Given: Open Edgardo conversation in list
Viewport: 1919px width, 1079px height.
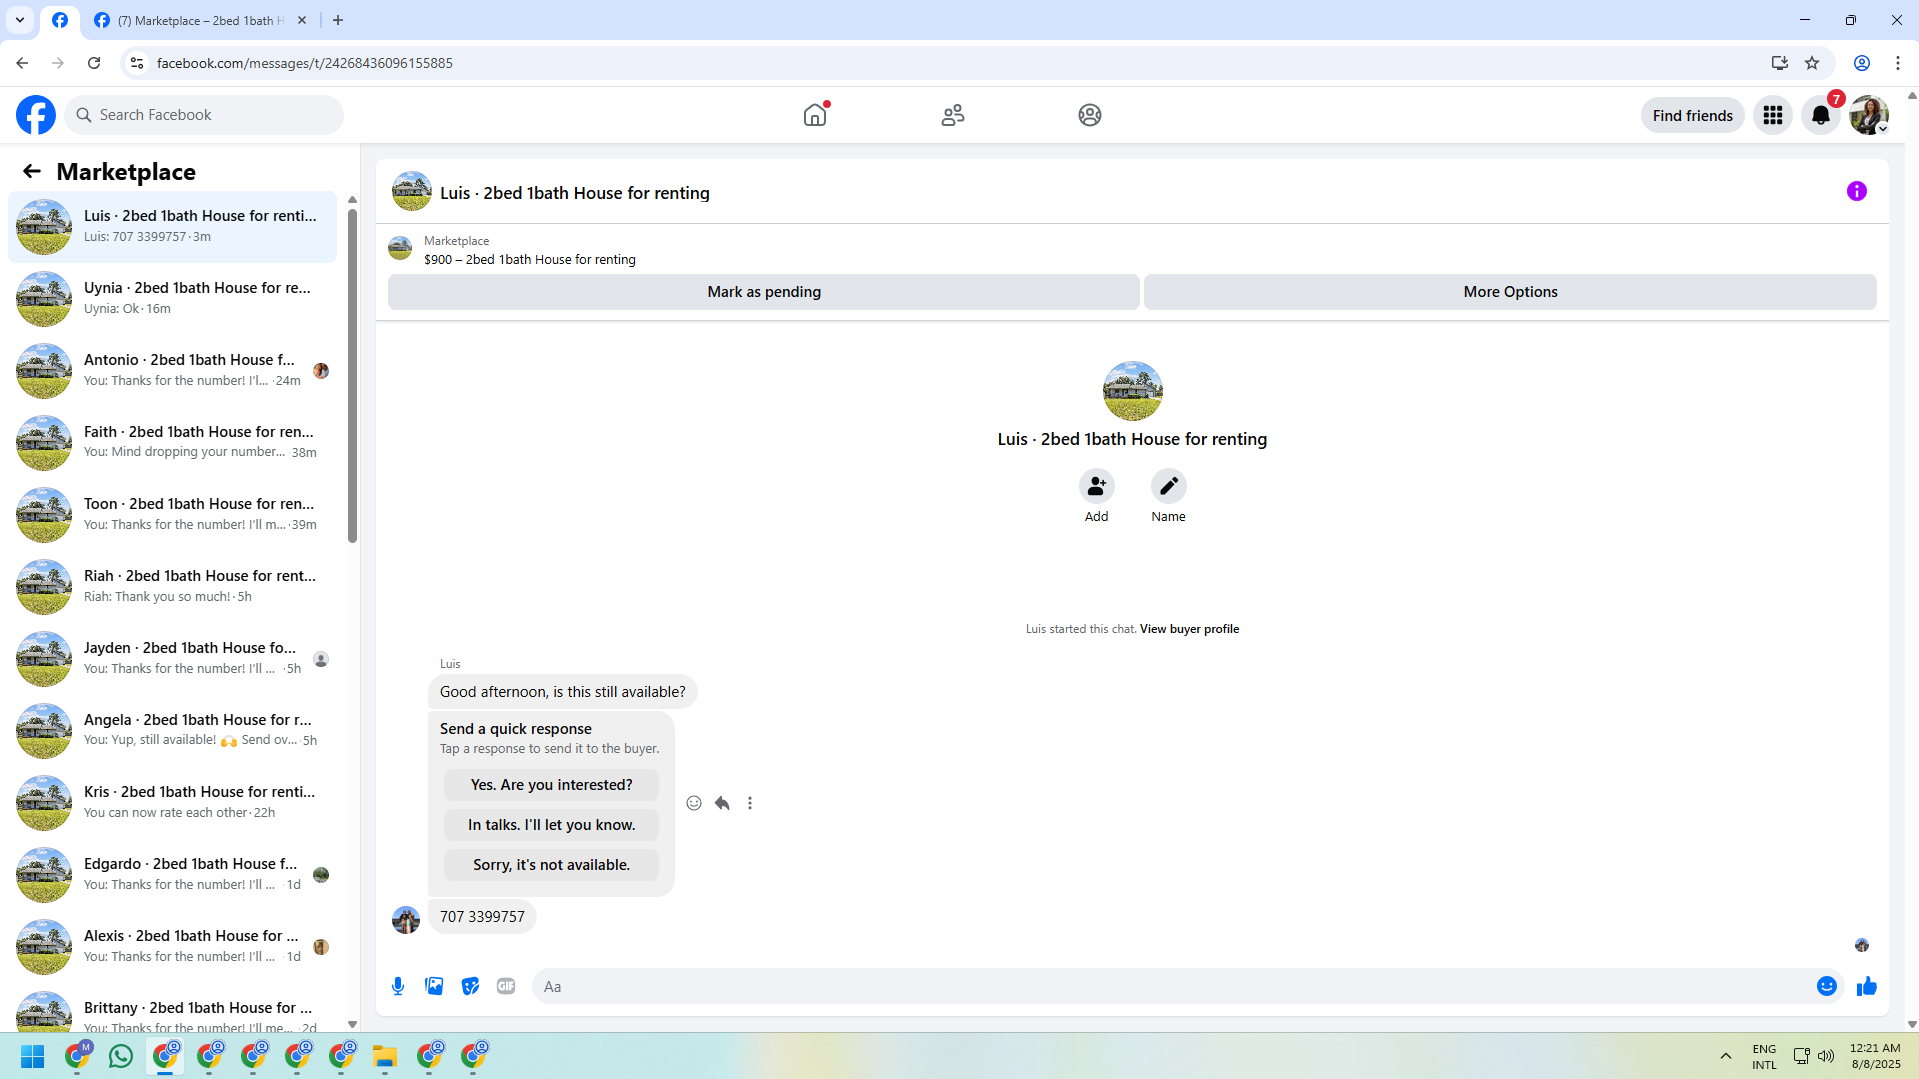Looking at the screenshot, I should tap(172, 875).
